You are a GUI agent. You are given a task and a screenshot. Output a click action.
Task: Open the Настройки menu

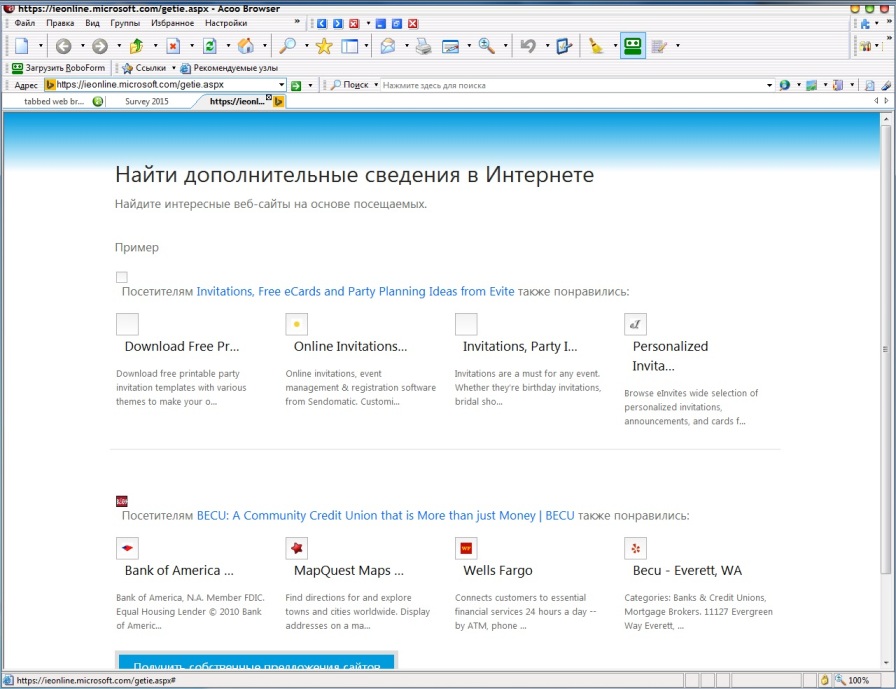226,23
